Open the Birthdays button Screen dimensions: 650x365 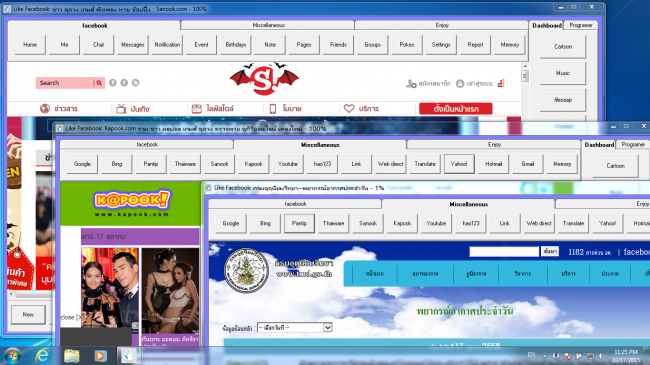pos(235,45)
